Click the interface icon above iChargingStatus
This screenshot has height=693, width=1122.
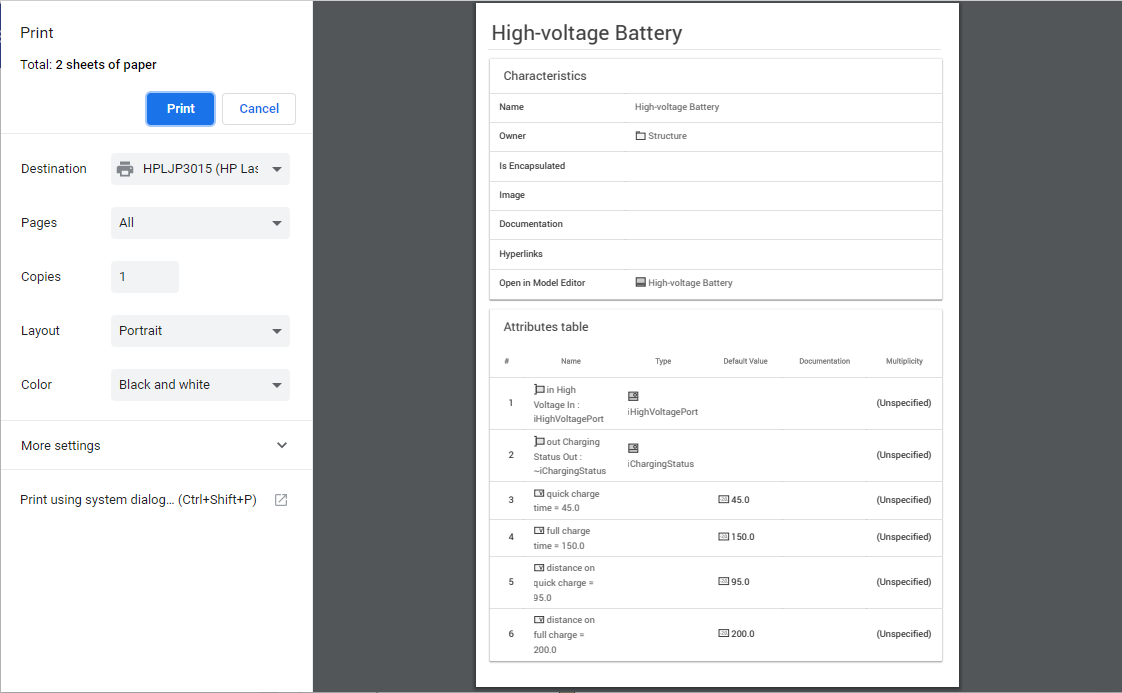pyautogui.click(x=633, y=448)
